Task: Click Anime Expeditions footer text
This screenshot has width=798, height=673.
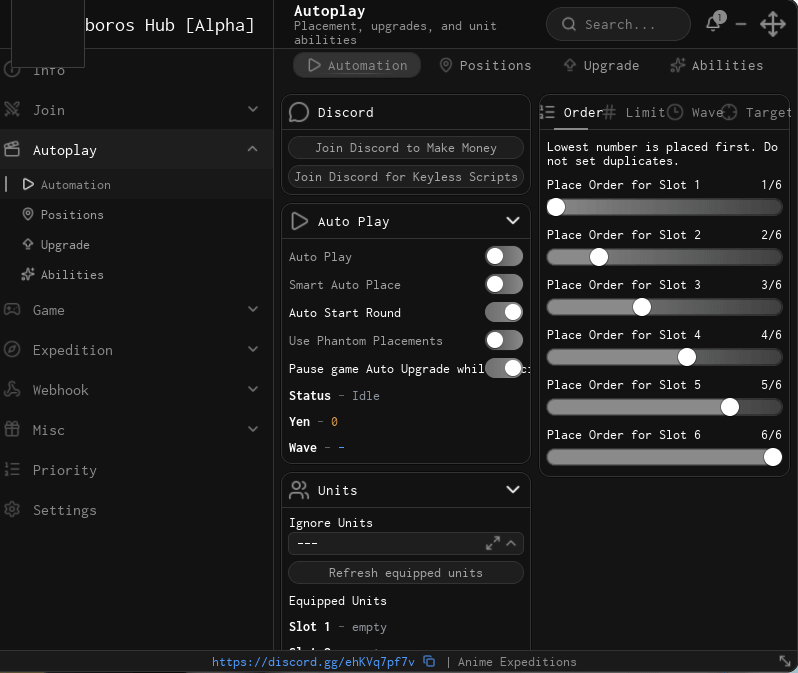Action: pyautogui.click(x=517, y=662)
